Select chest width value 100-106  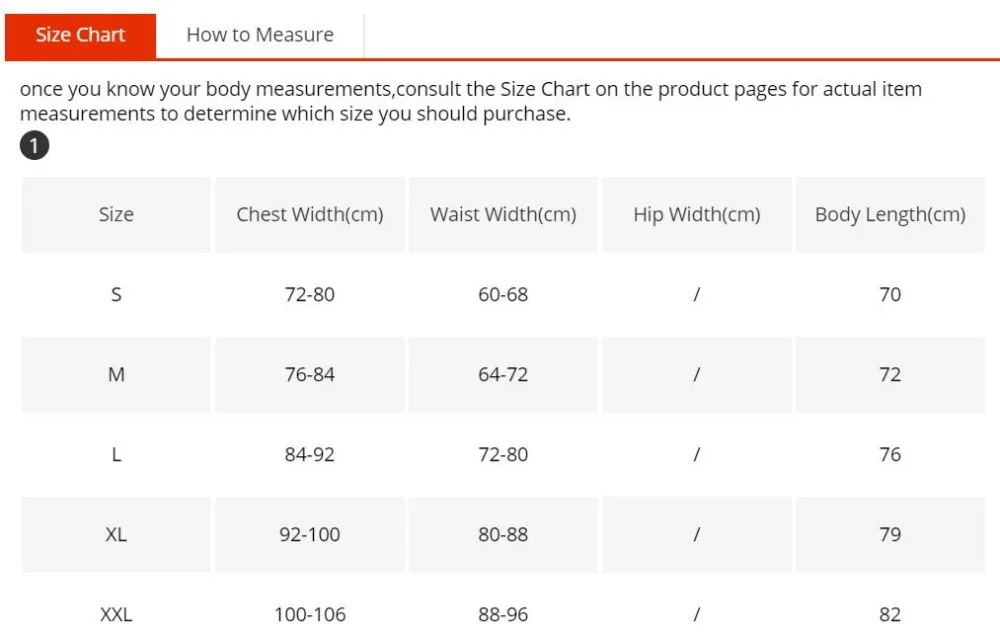(310, 615)
